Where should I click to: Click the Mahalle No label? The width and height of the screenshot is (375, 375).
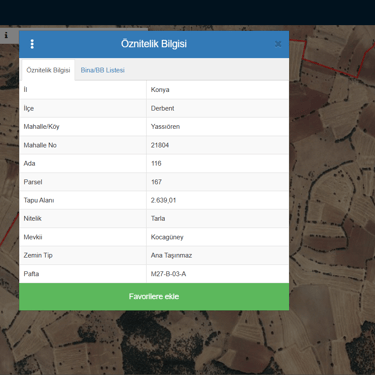pos(40,145)
